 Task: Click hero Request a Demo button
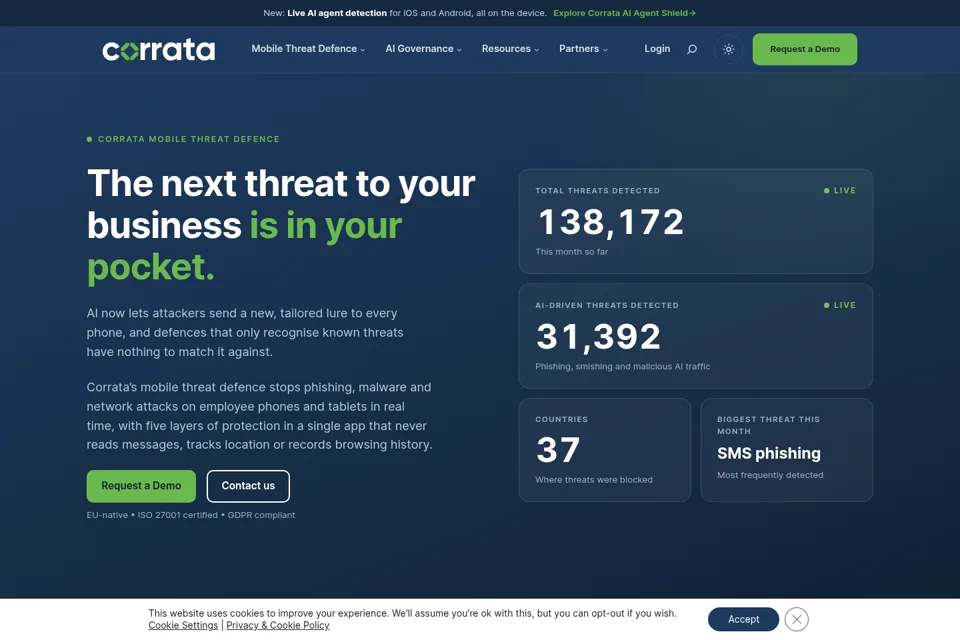pyautogui.click(x=141, y=486)
